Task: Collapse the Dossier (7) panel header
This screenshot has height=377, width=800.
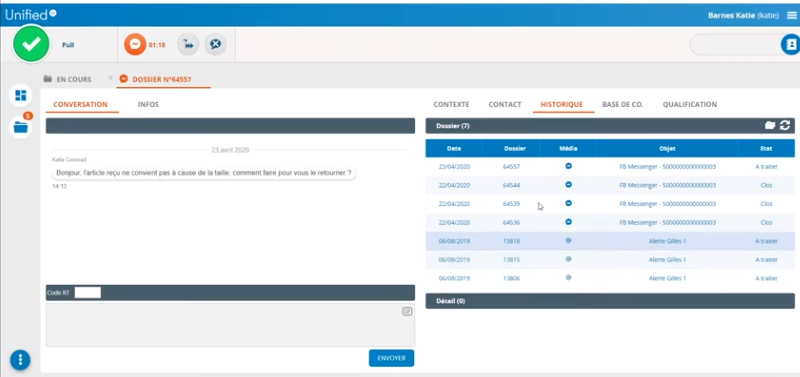Action: coord(610,125)
